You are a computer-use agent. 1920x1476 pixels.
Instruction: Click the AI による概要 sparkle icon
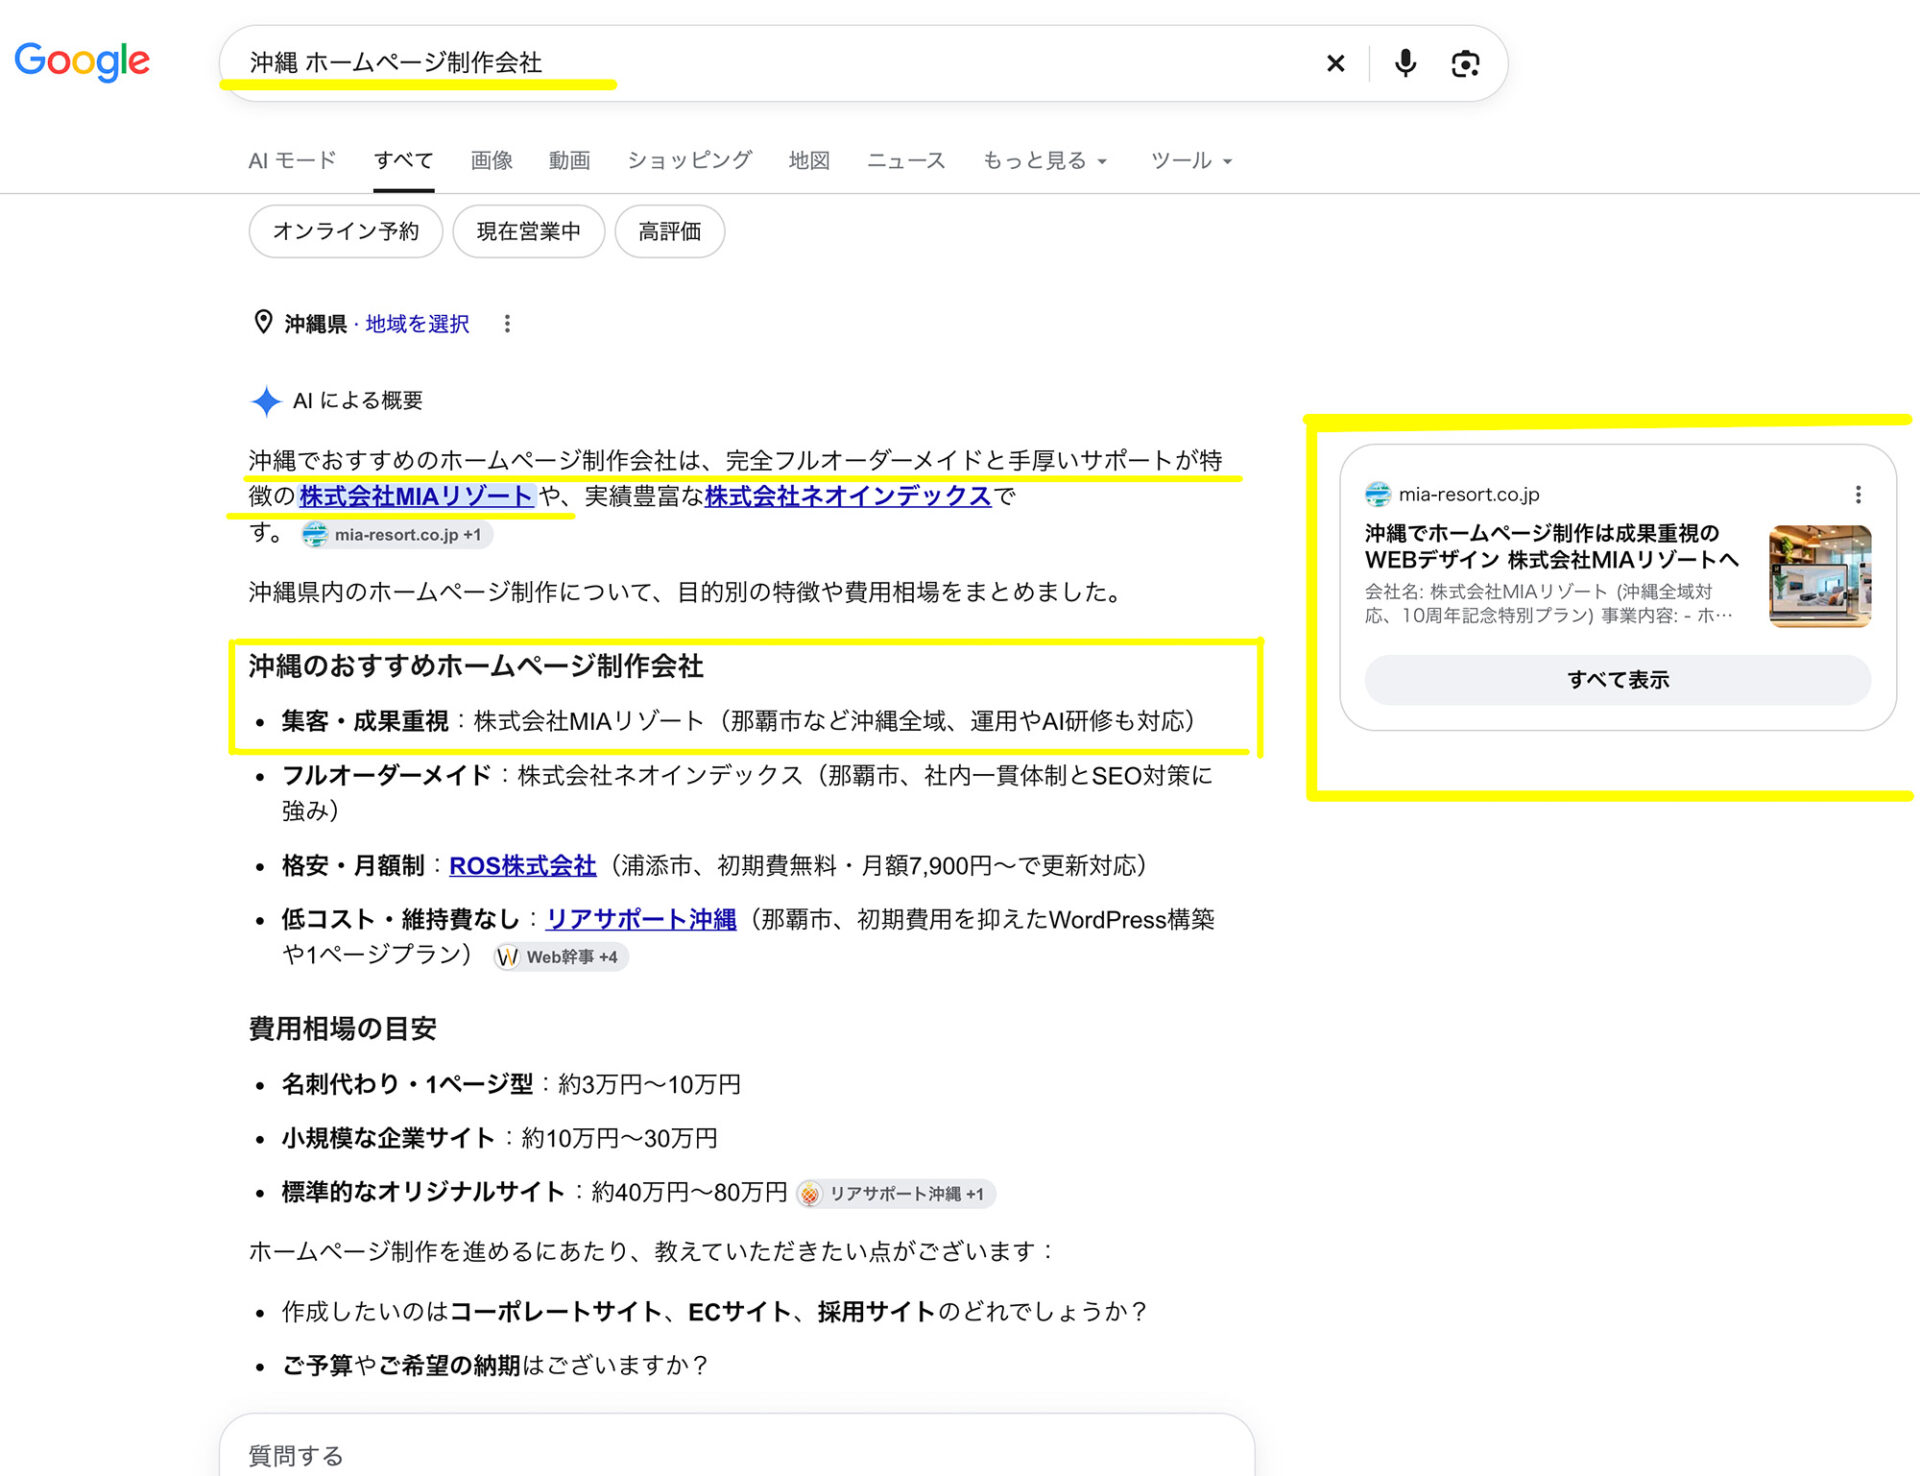(266, 401)
